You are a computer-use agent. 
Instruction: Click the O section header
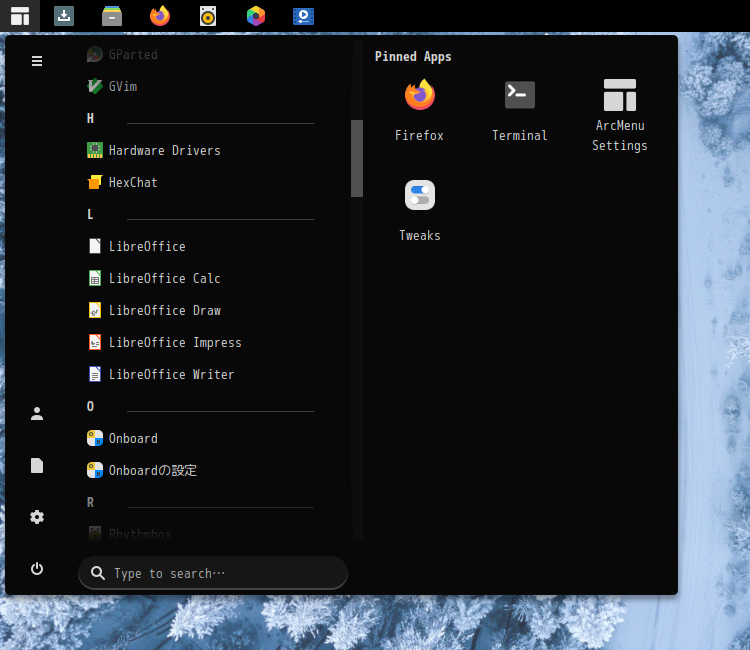[90, 407]
